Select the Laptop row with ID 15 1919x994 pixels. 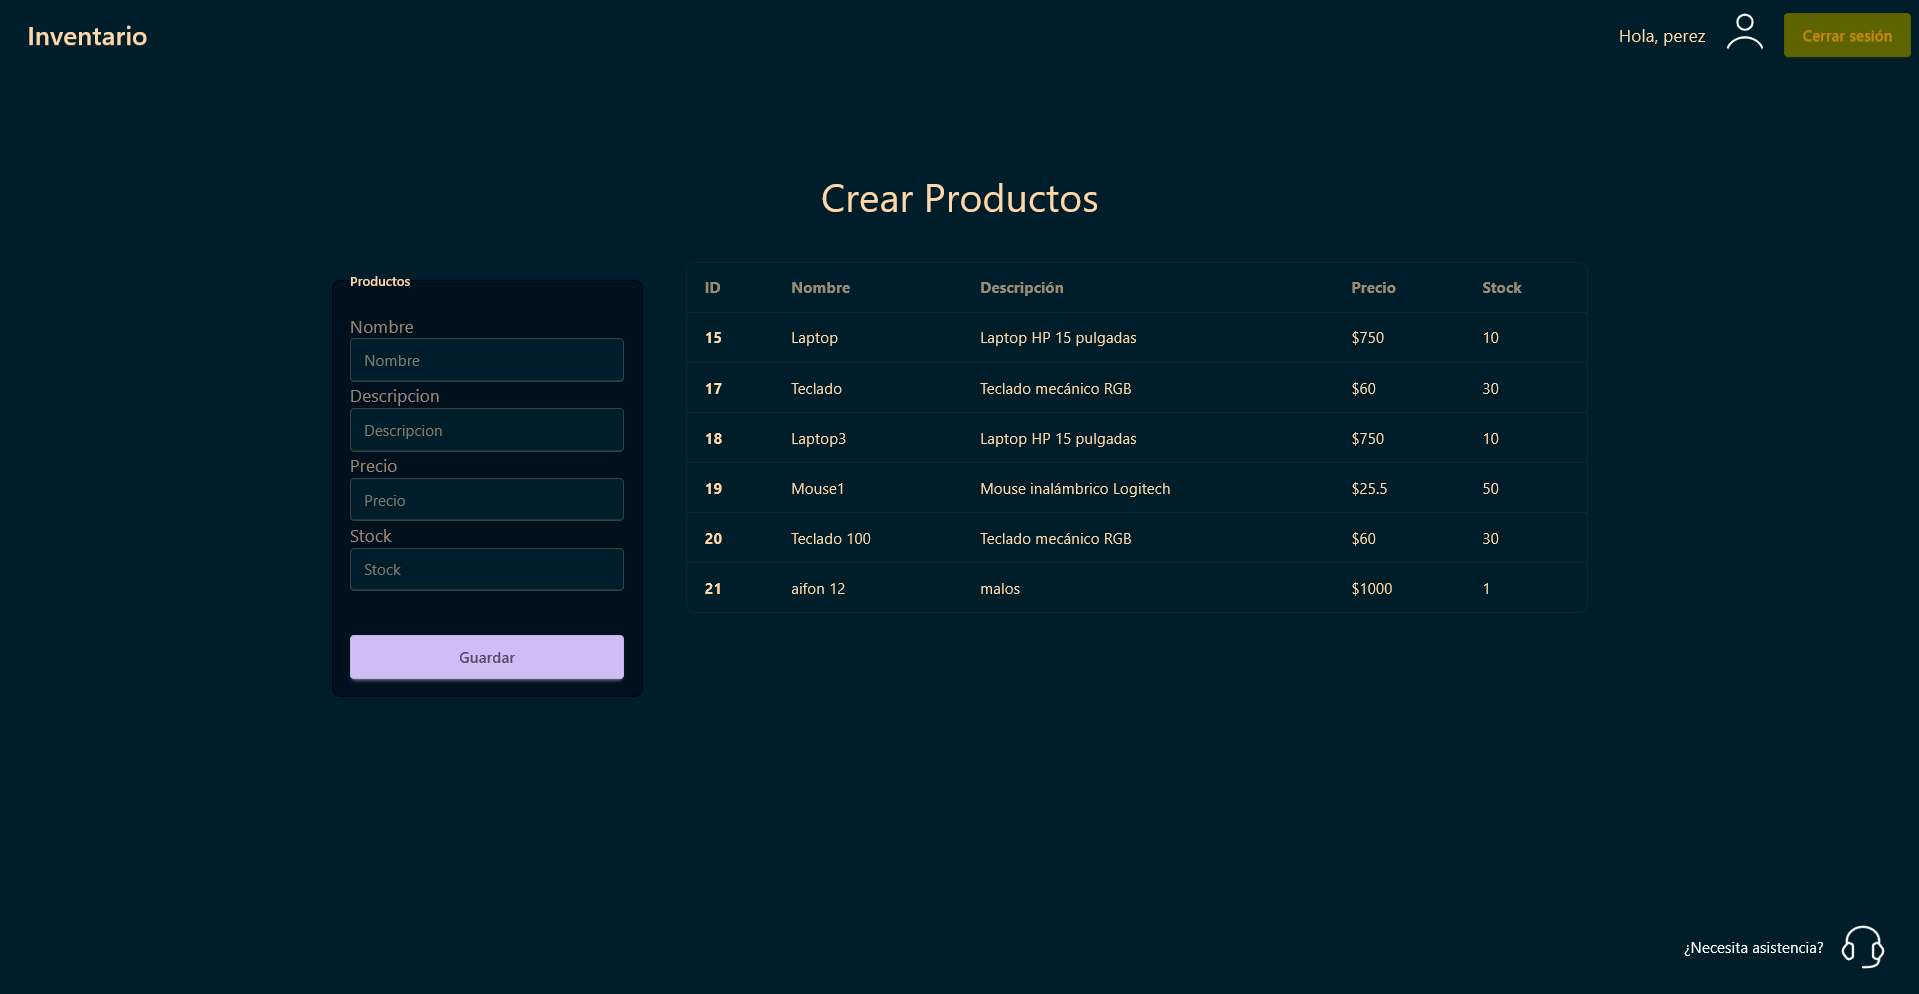coord(1136,338)
